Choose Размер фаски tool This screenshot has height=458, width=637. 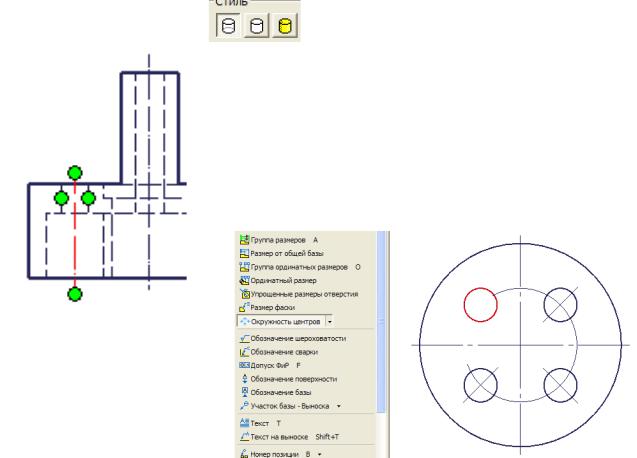click(267, 308)
